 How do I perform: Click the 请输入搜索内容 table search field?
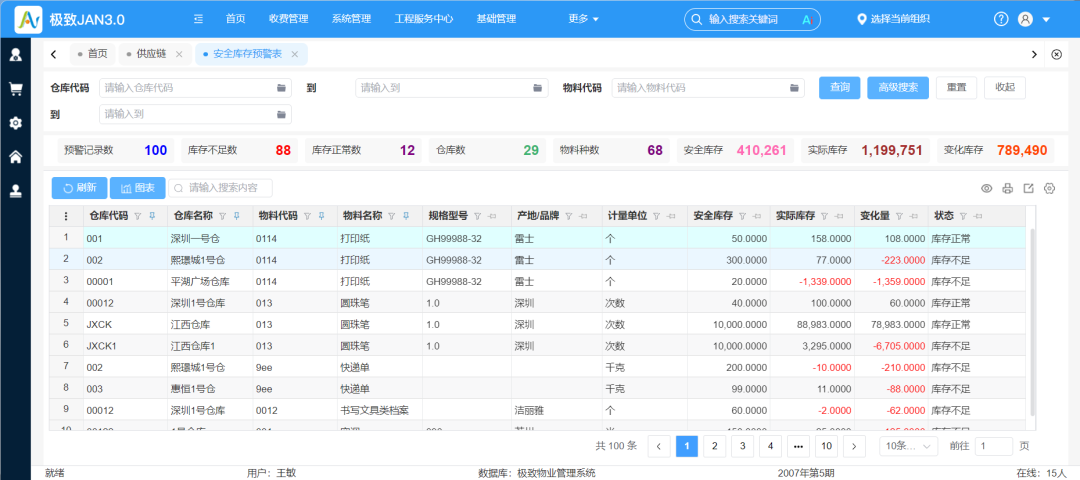point(220,188)
